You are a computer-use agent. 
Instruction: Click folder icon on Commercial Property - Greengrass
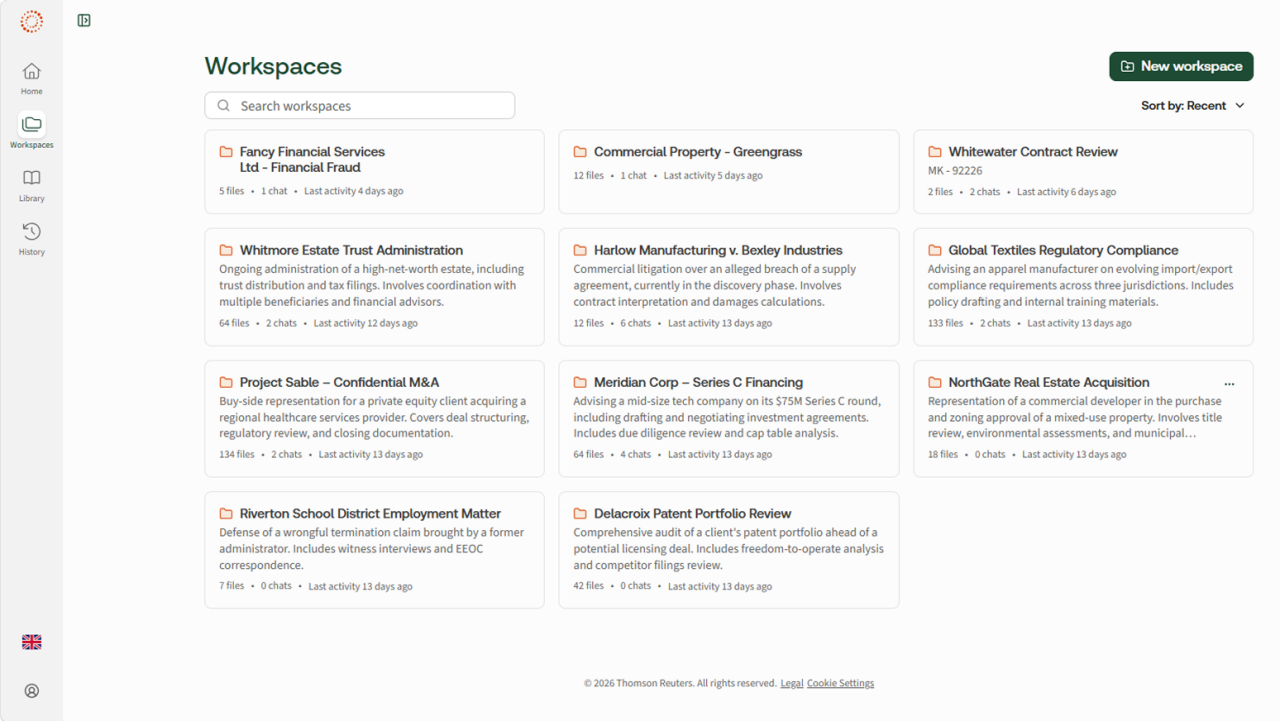pos(580,152)
